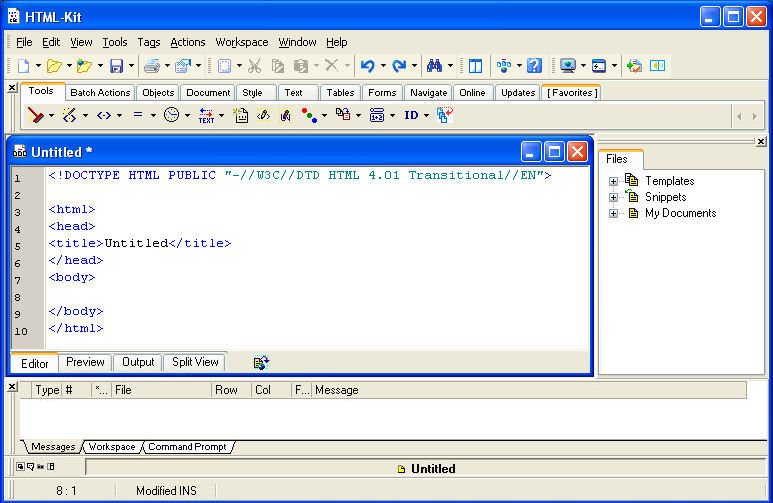Open the dropdown arrow next to New file

point(37,66)
